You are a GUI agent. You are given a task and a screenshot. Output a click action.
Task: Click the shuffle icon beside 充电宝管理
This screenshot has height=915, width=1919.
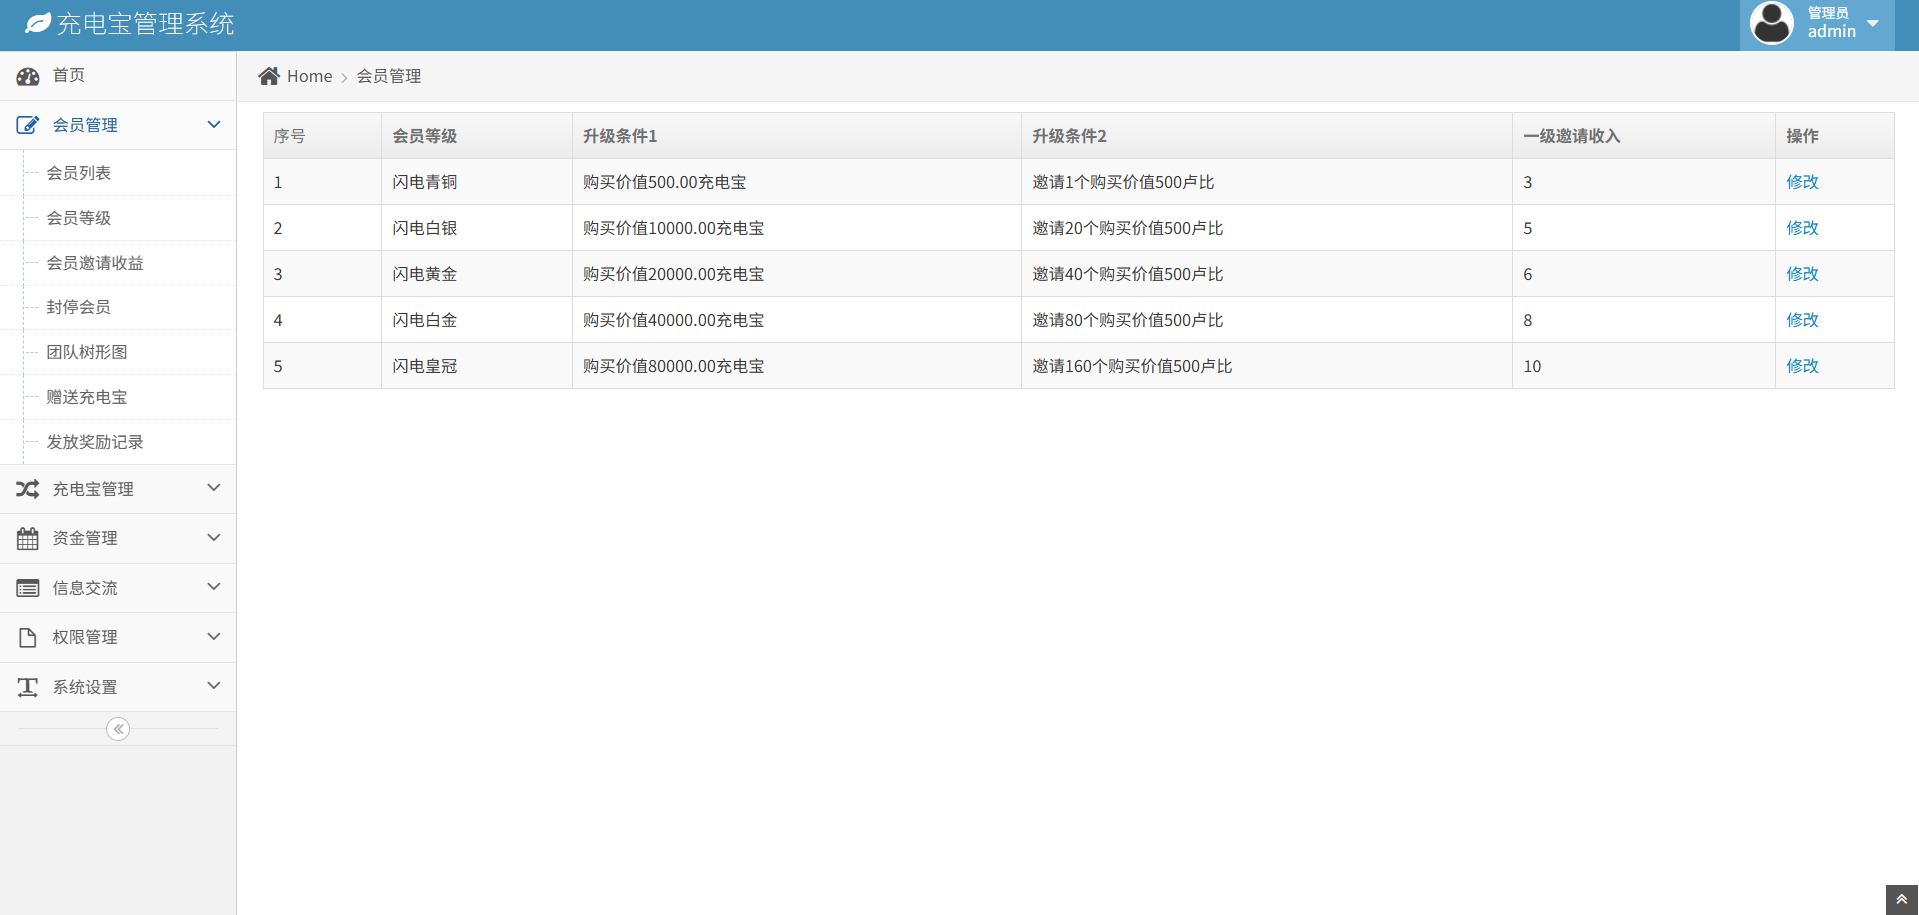(x=28, y=489)
